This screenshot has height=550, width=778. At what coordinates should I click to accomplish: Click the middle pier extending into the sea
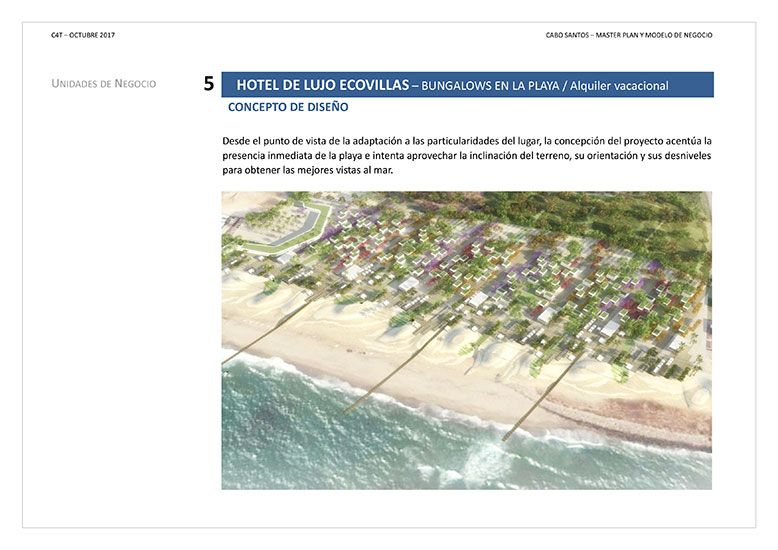tap(385, 375)
